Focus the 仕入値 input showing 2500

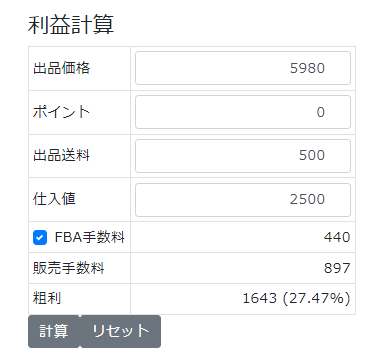pyautogui.click(x=243, y=200)
